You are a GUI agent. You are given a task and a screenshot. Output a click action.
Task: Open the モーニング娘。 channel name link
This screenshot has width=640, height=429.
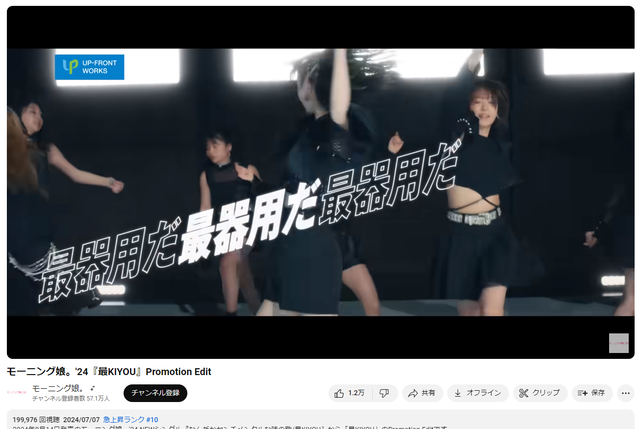click(x=58, y=388)
